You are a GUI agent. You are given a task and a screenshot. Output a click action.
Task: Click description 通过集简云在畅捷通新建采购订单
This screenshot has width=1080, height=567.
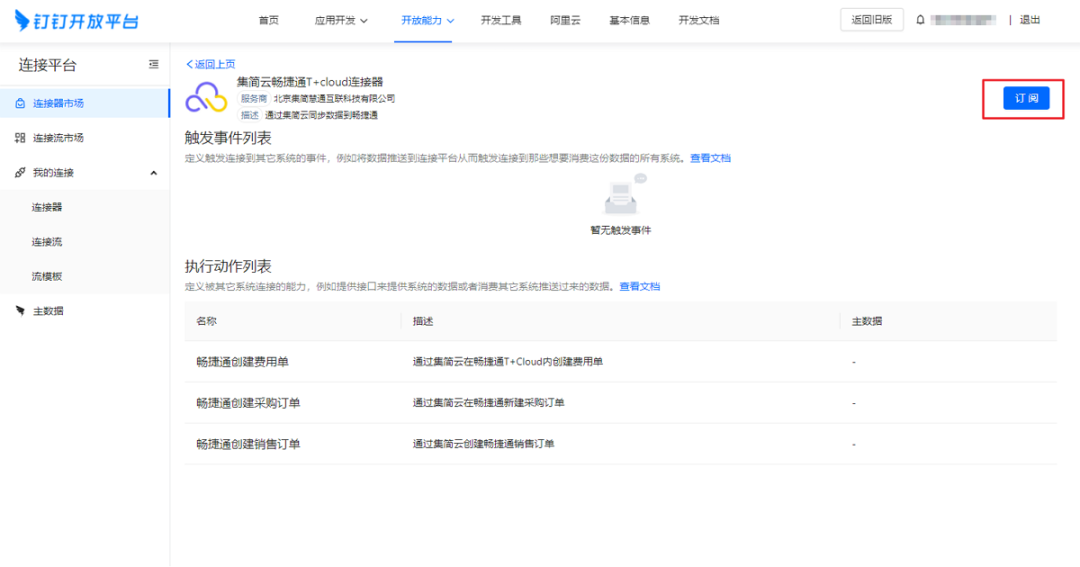tap(488, 403)
